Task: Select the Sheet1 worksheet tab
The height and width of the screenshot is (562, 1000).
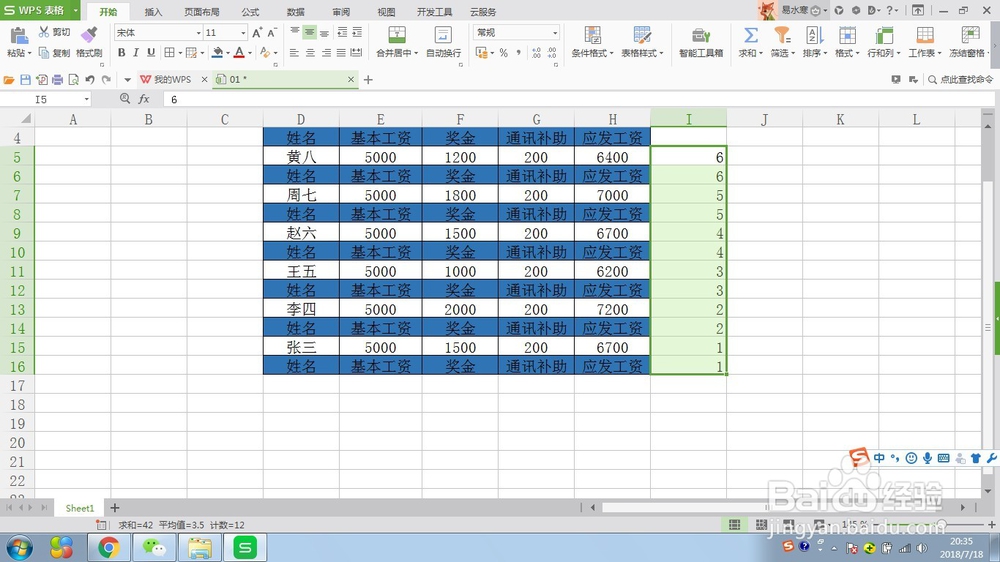Action: (80, 508)
